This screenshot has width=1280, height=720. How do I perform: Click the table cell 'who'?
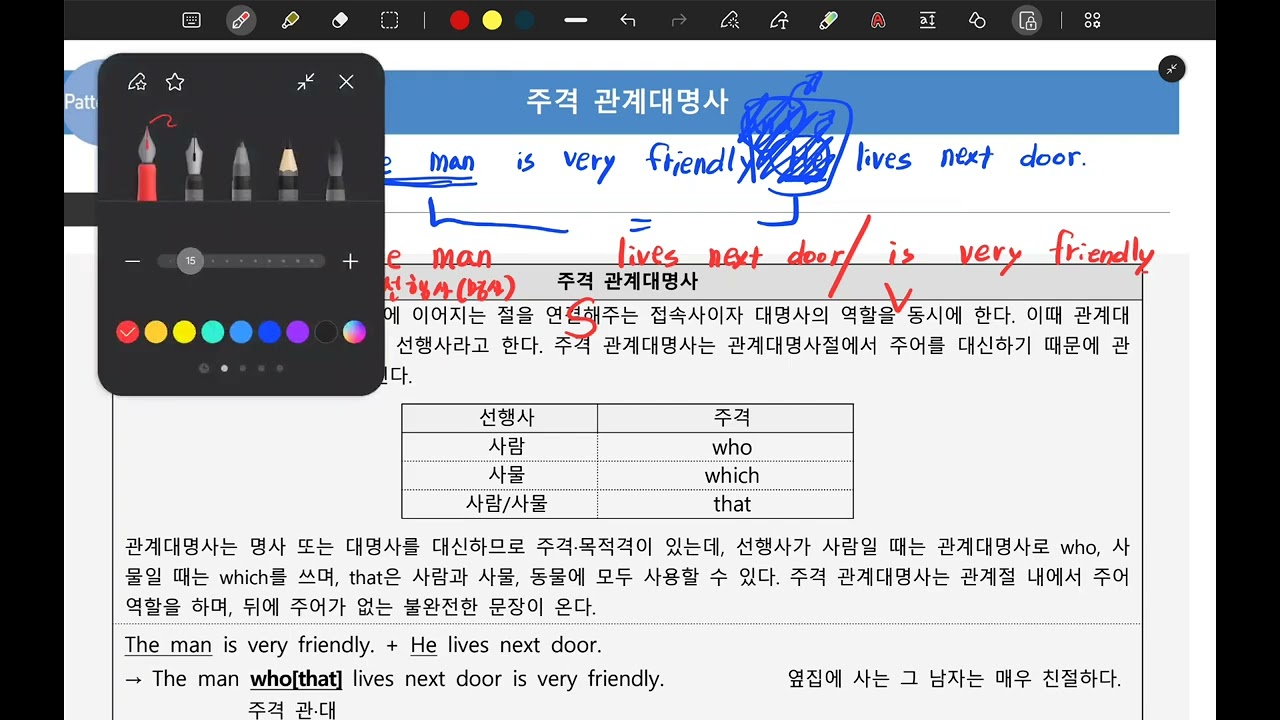pyautogui.click(x=732, y=447)
